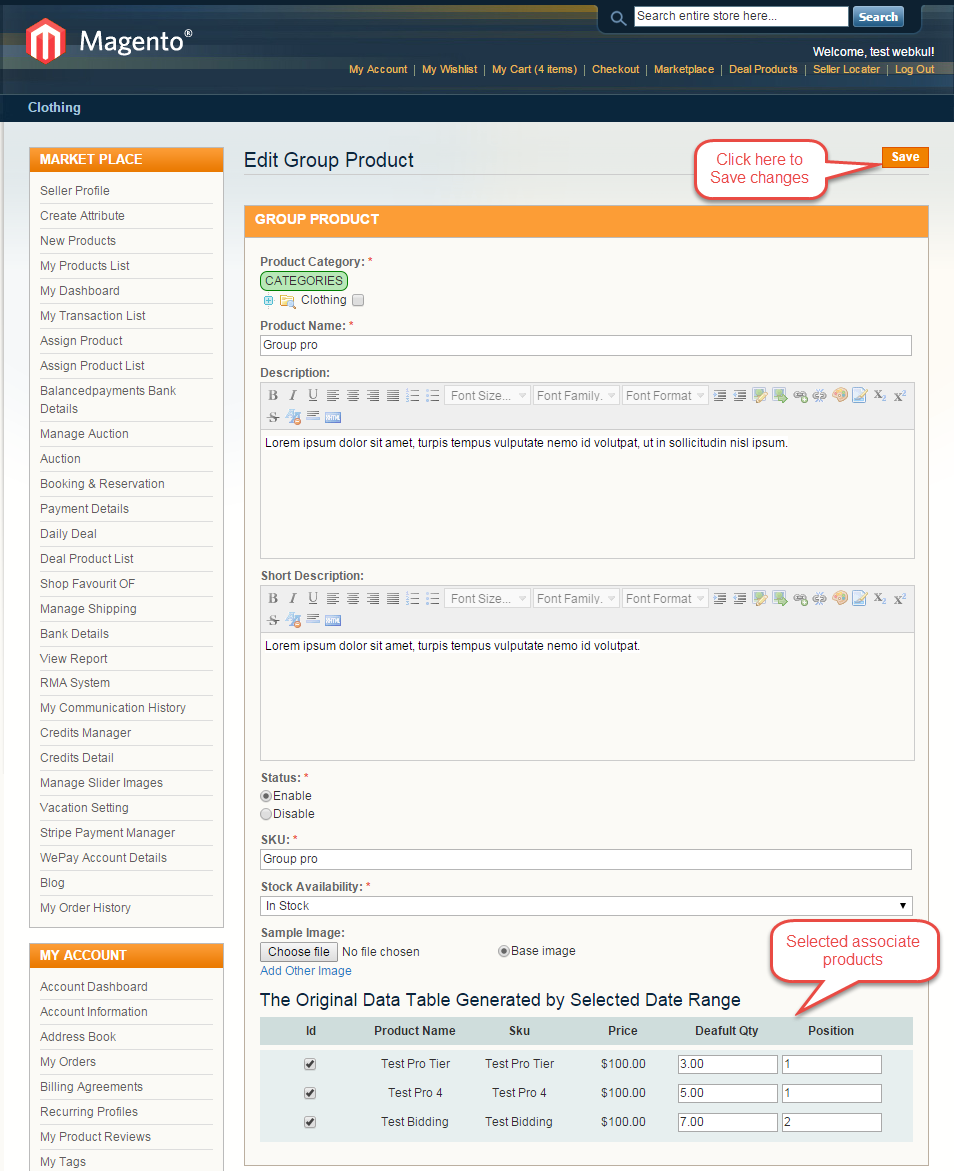The image size is (954, 1171).
Task: Open Stock Availability dropdown
Action: click(586, 906)
